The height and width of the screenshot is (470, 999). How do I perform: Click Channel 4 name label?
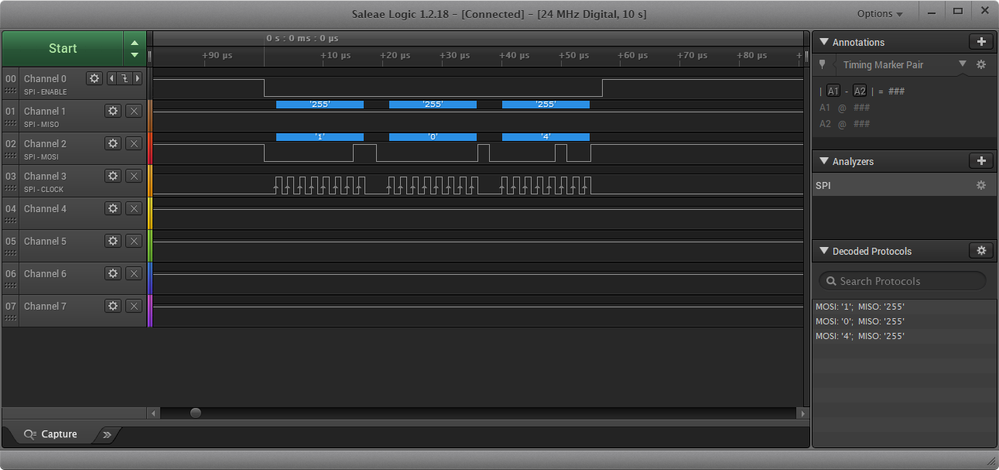tap(45, 208)
